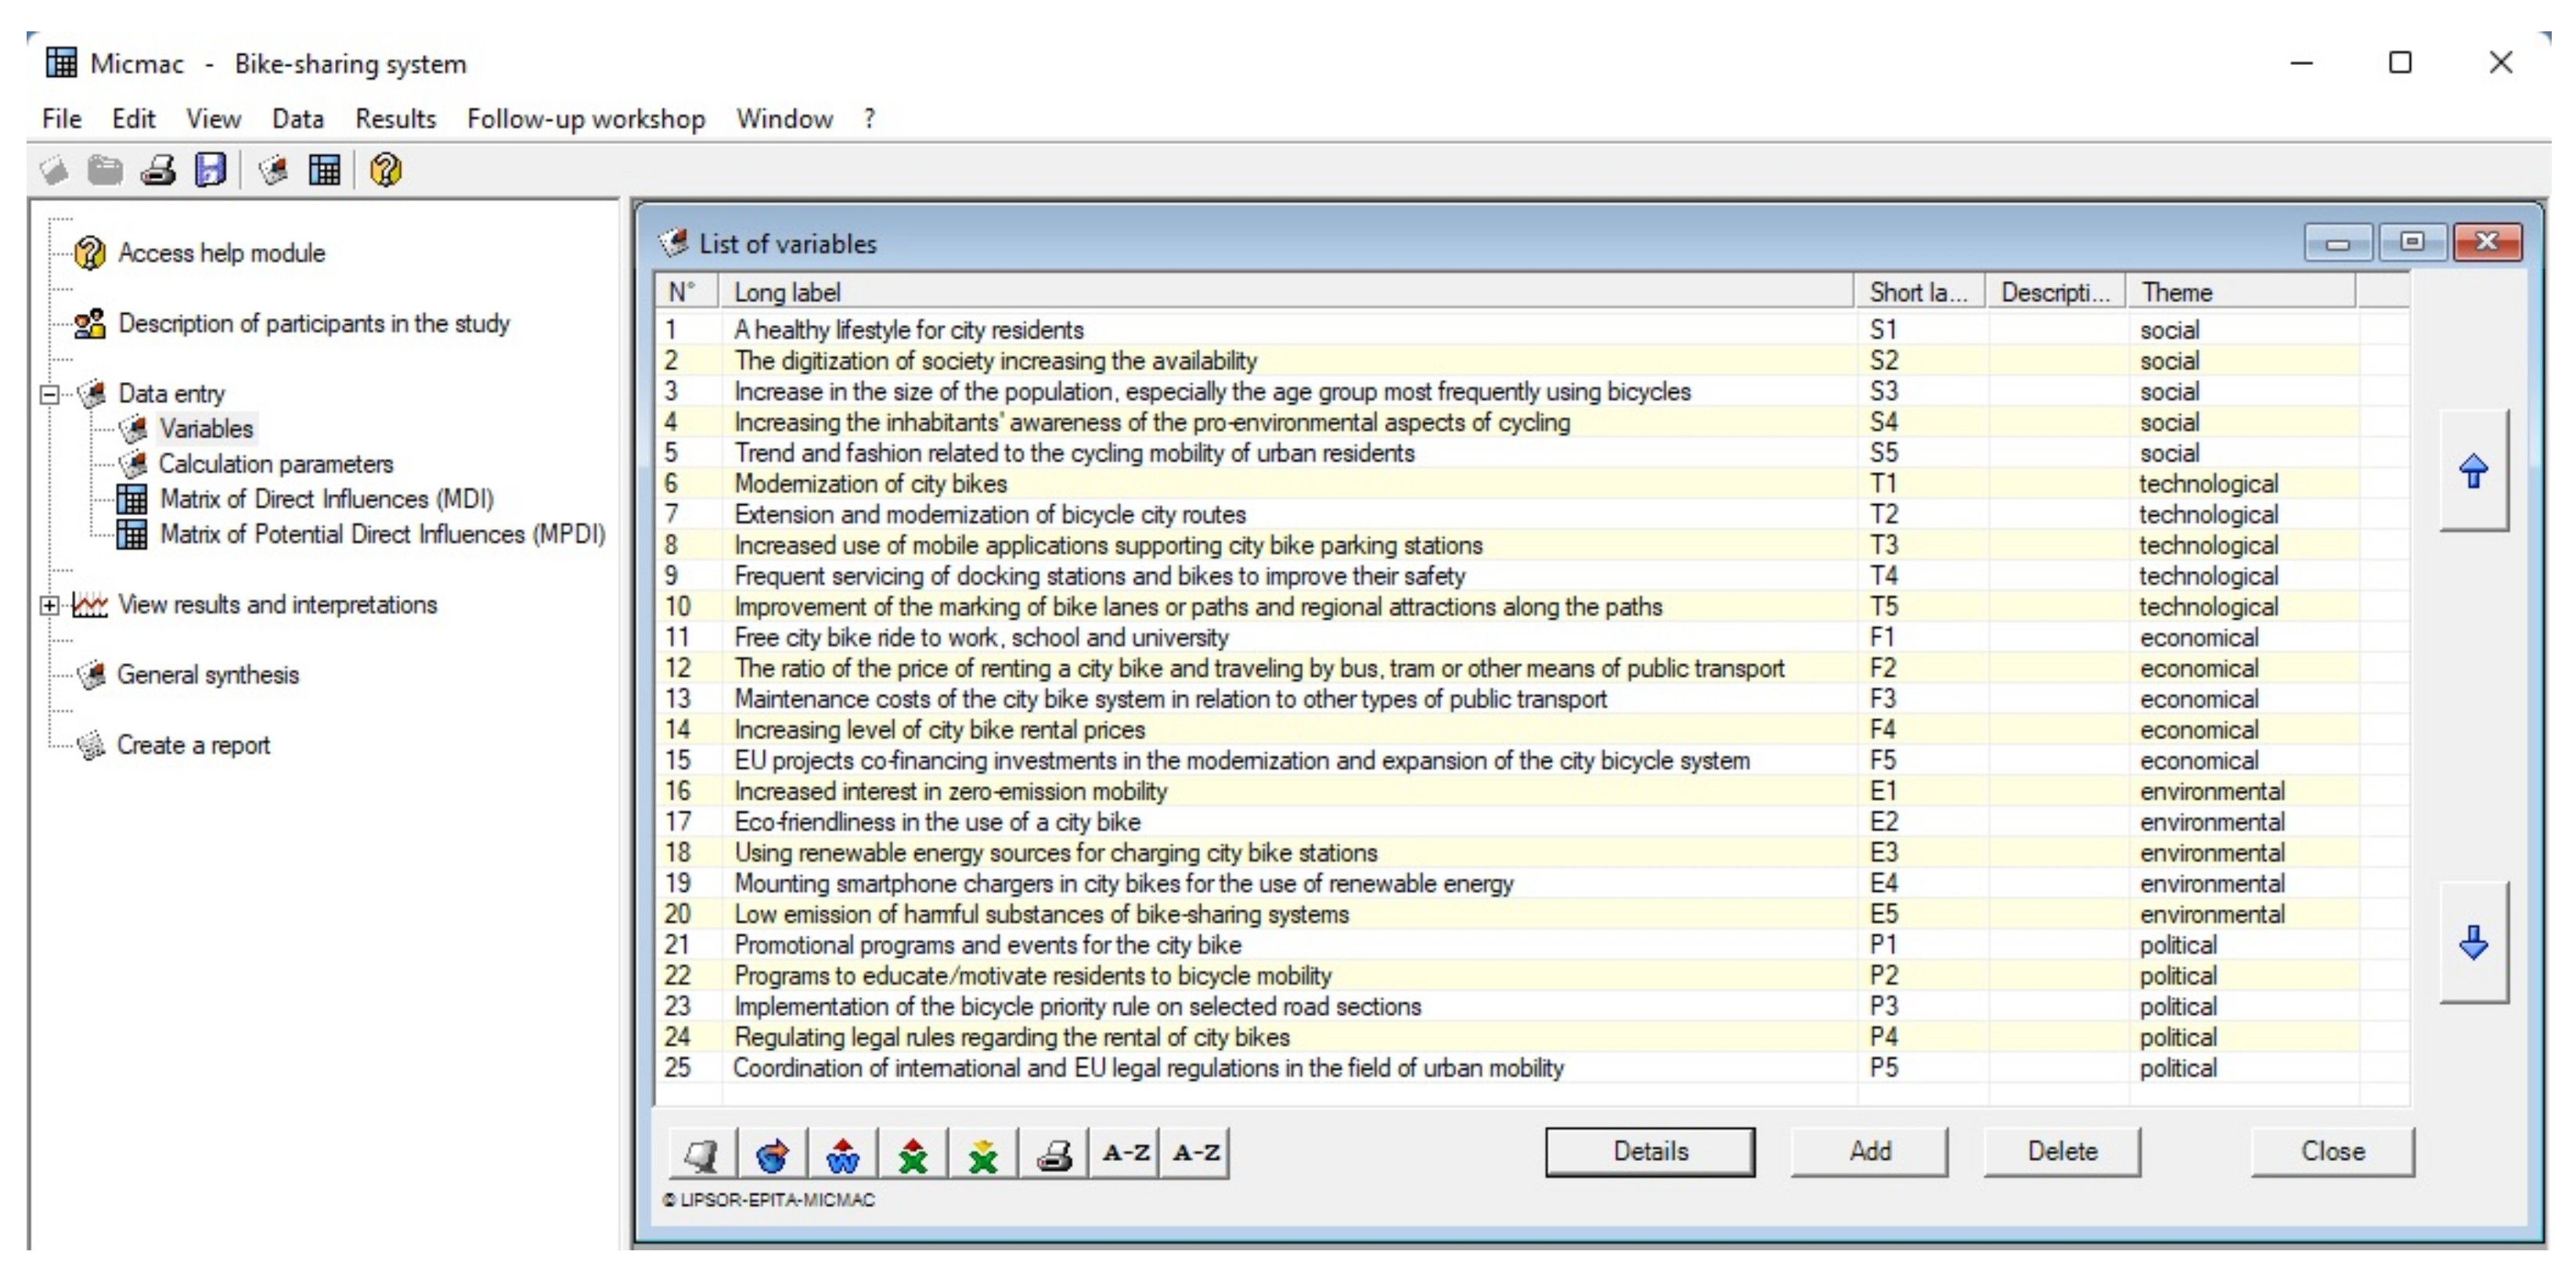Viewport: 2576px width, 1273px height.
Task: Collapse the Data entry tree node
Action: click(49, 394)
